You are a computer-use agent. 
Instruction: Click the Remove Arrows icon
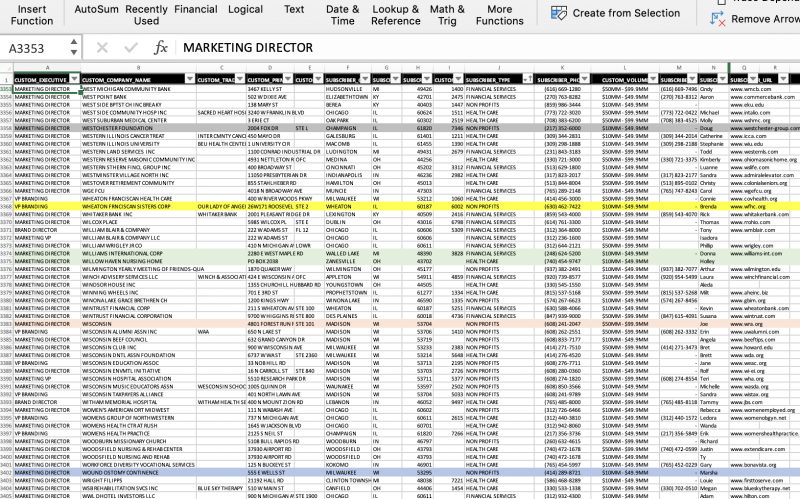718,19
